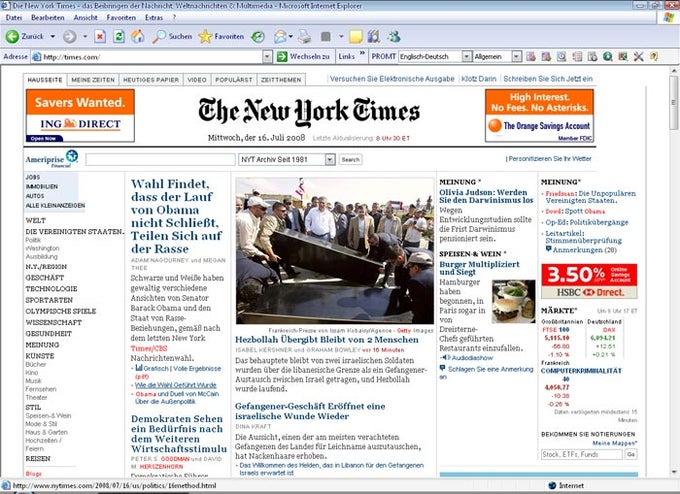
Task: Open the Burger Multipliziert und Siegt article
Action: click(479, 268)
